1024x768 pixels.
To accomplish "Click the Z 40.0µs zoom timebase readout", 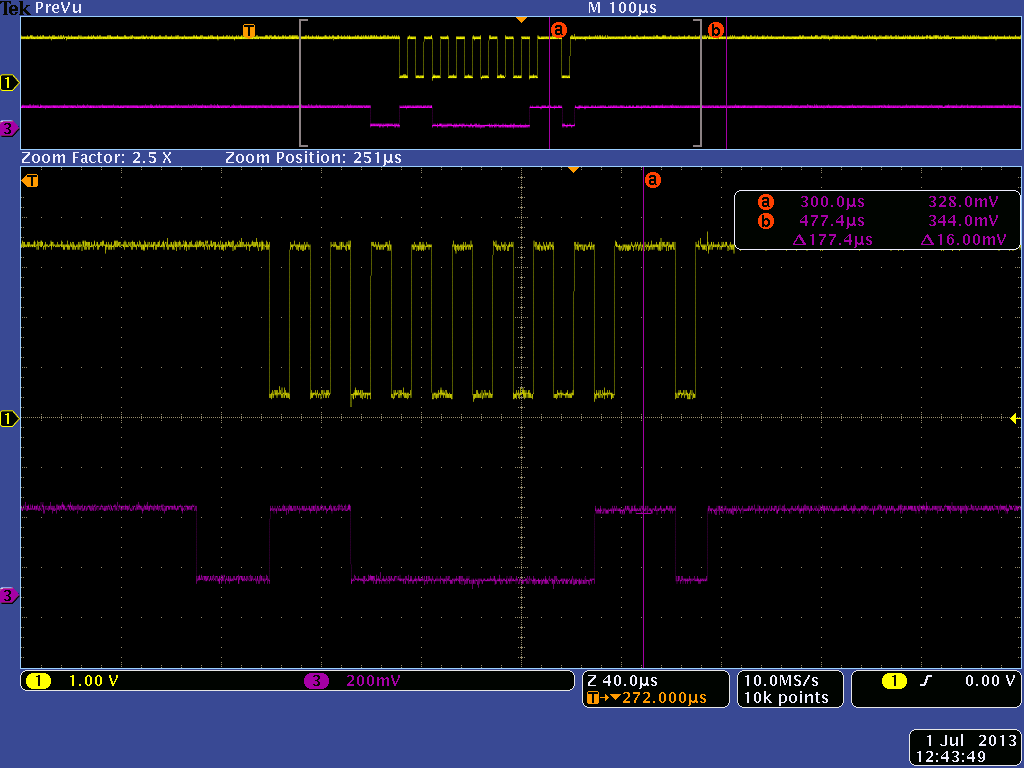I will 622,681.
